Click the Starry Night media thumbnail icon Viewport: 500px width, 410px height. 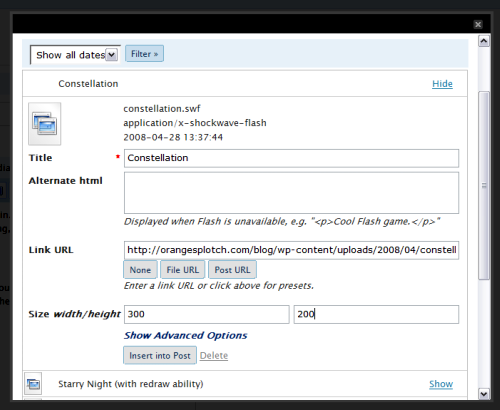pyautogui.click(x=33, y=384)
